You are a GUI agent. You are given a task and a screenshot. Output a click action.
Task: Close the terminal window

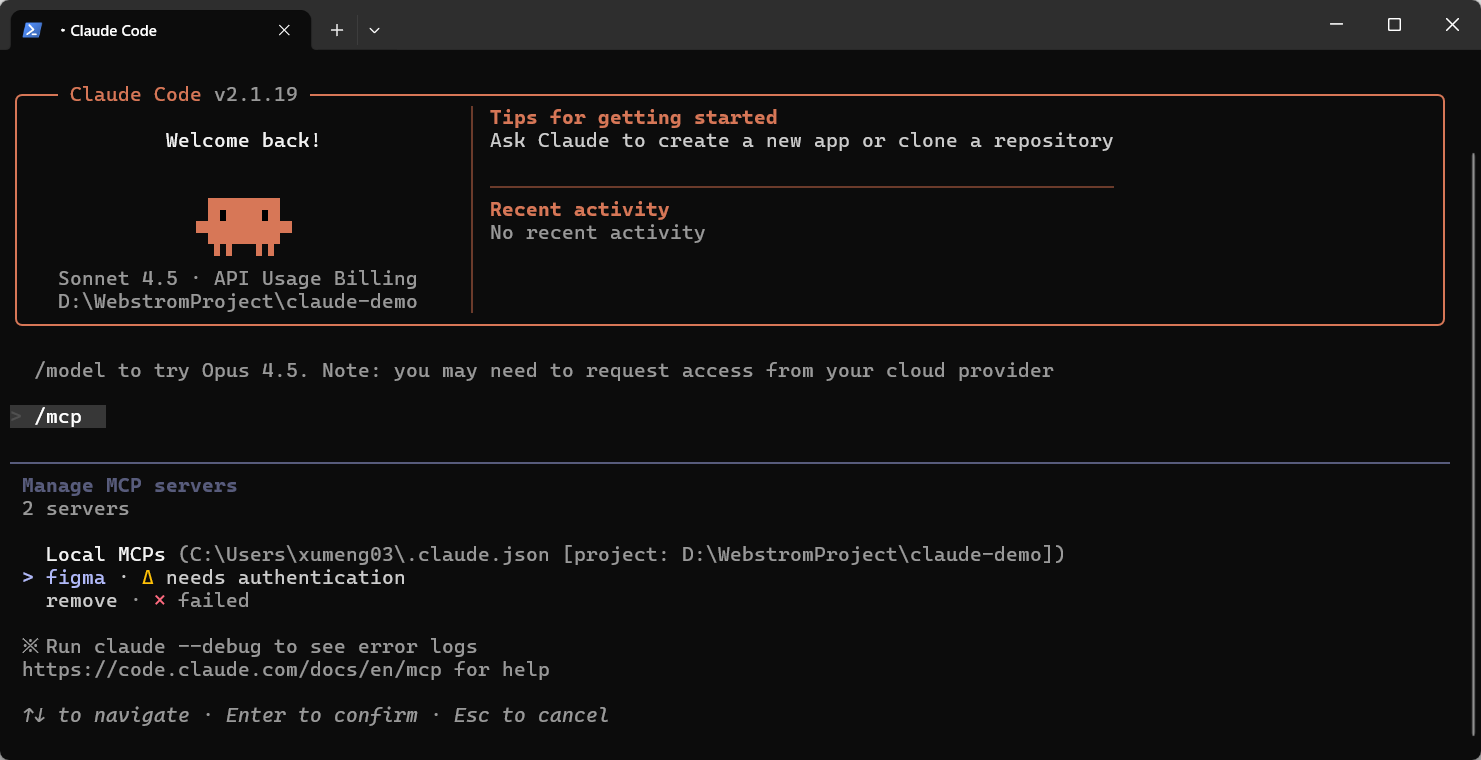coord(1452,25)
